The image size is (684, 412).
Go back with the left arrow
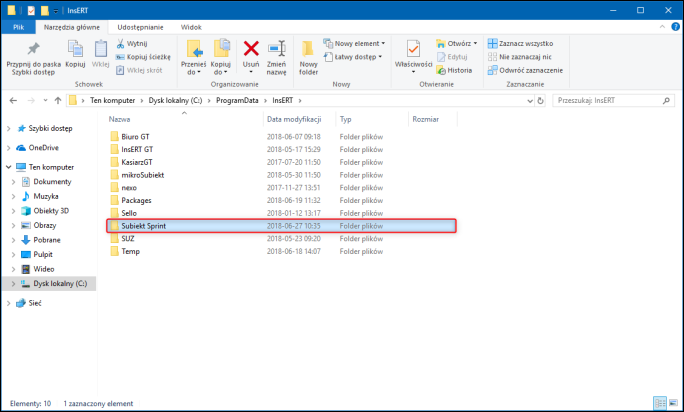pyautogui.click(x=13, y=100)
